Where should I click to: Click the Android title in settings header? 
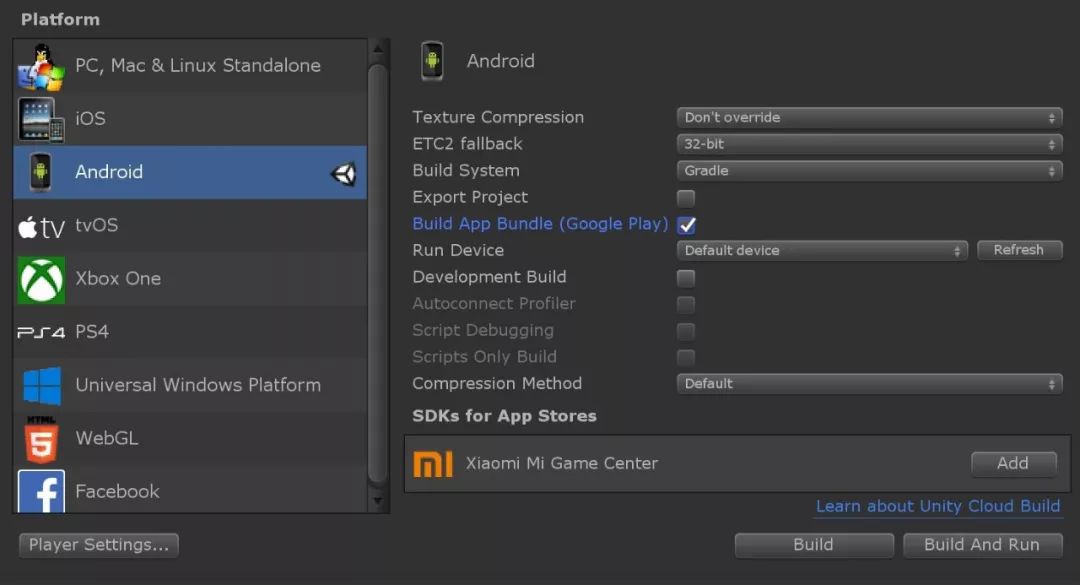(x=501, y=61)
